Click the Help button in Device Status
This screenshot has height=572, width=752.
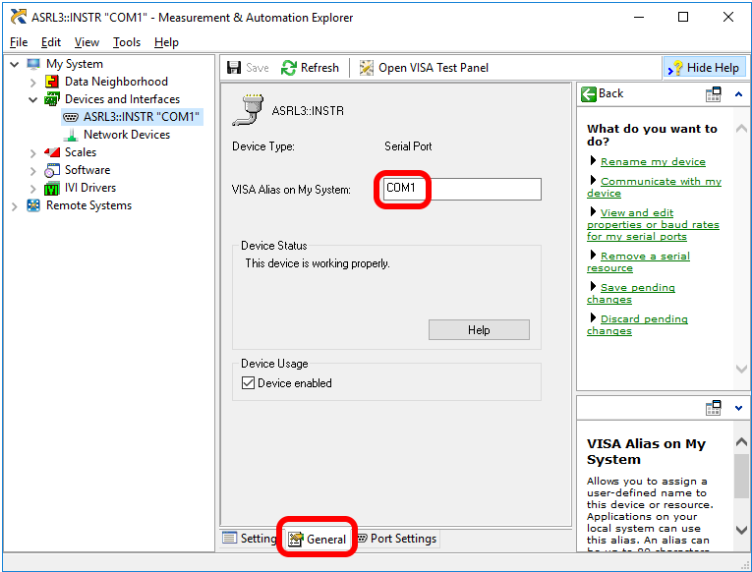point(478,330)
